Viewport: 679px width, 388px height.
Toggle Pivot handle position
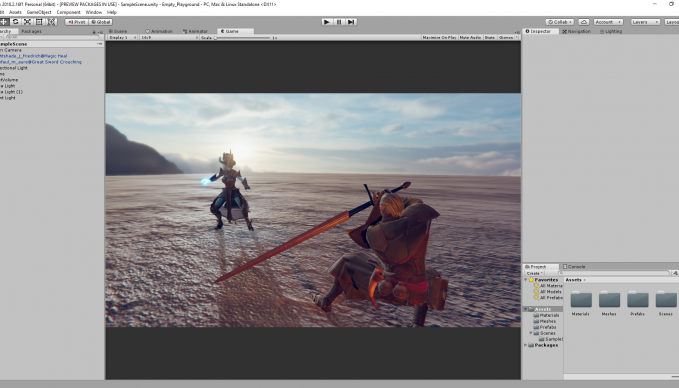pos(77,22)
